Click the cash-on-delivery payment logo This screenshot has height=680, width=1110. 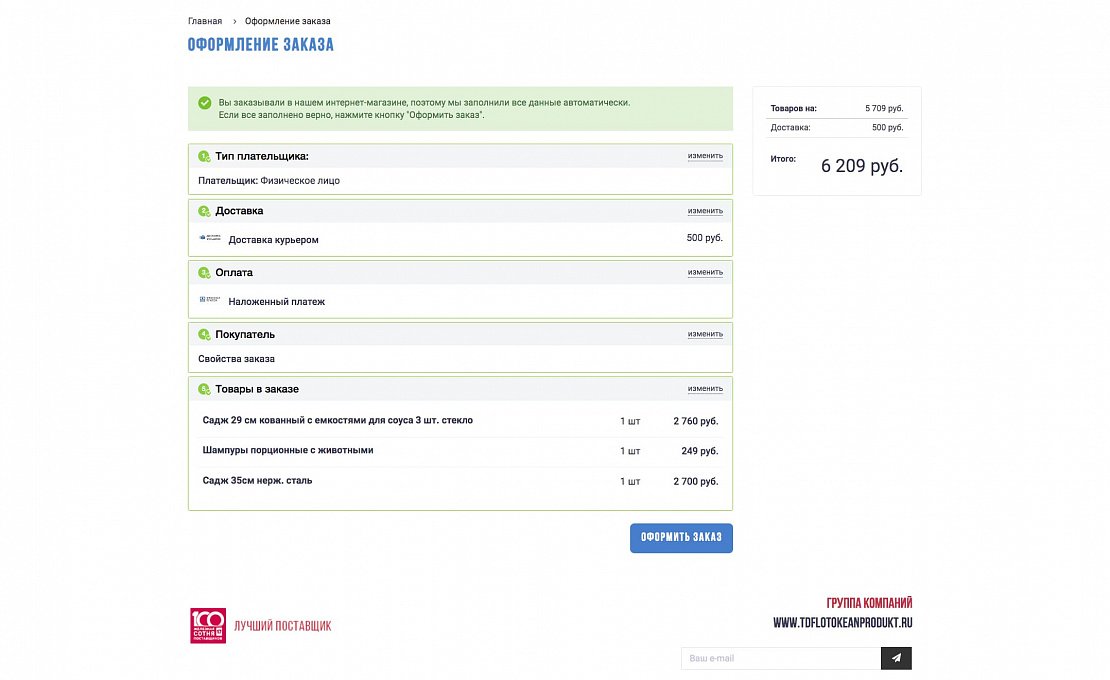pos(210,300)
